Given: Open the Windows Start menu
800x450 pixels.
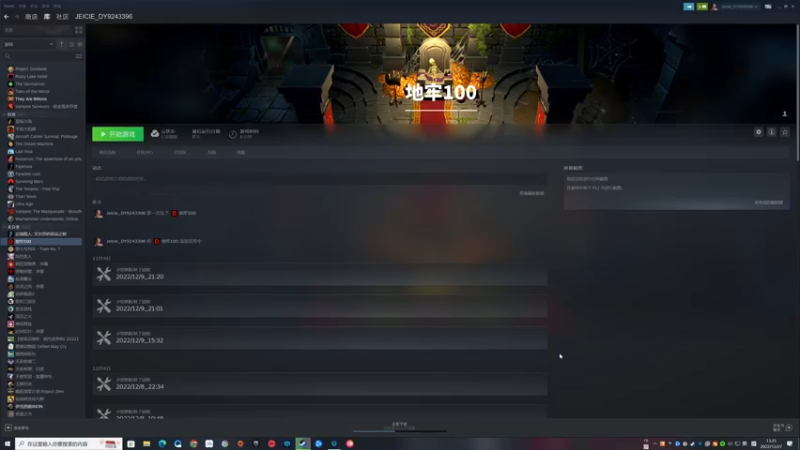Looking at the screenshot, I should pos(7,444).
